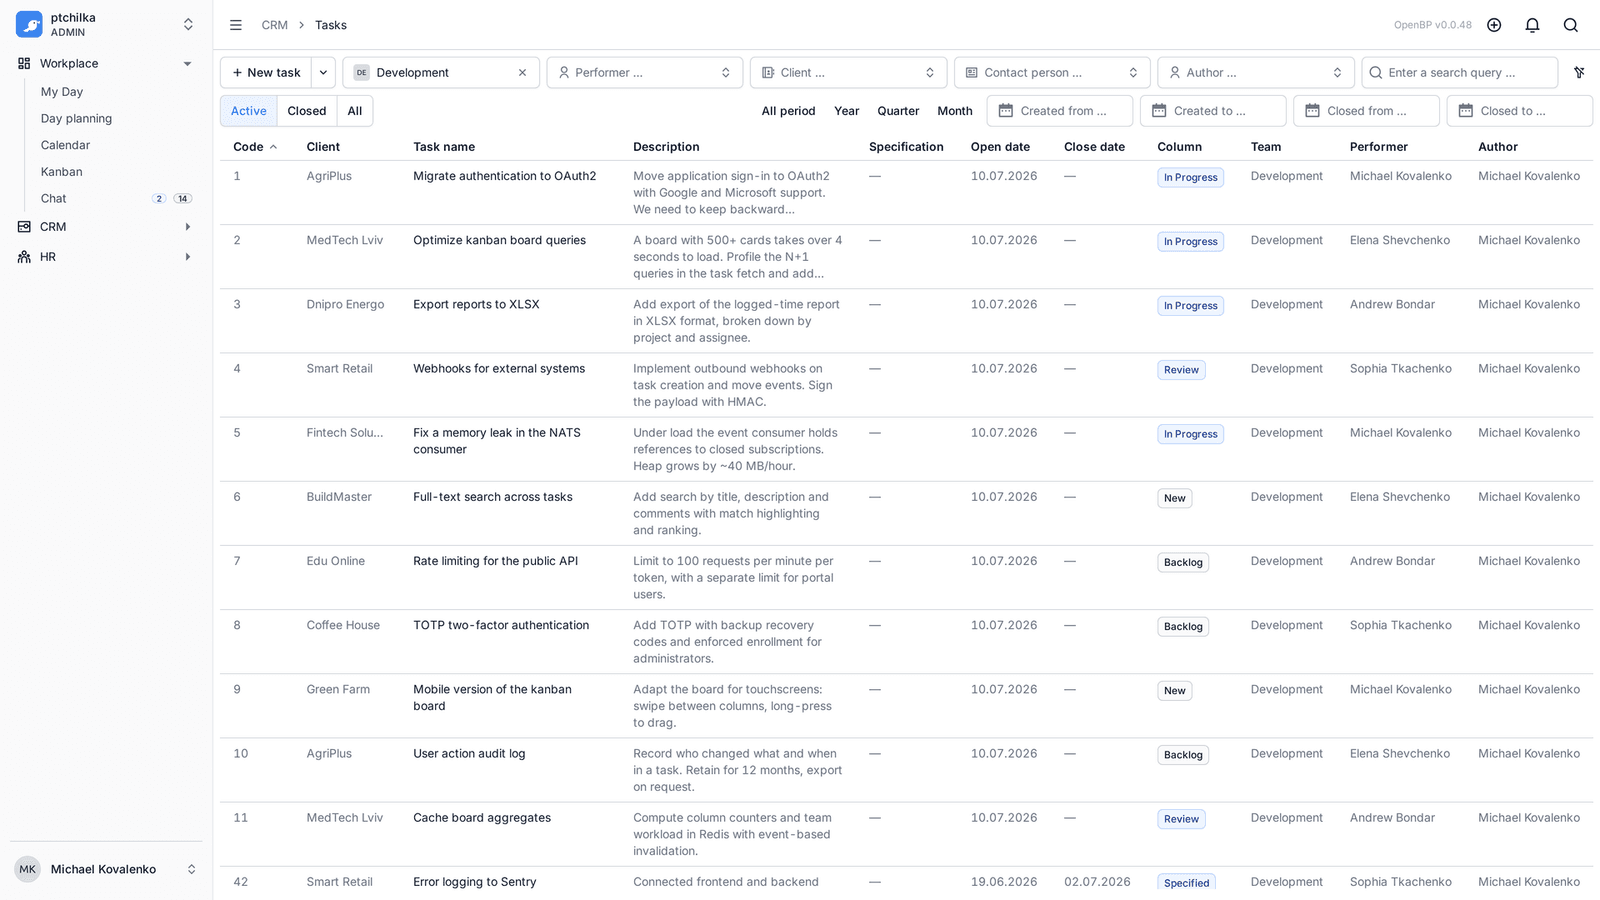Select All period filter
Viewport: 1600px width, 900px height.
coord(788,111)
